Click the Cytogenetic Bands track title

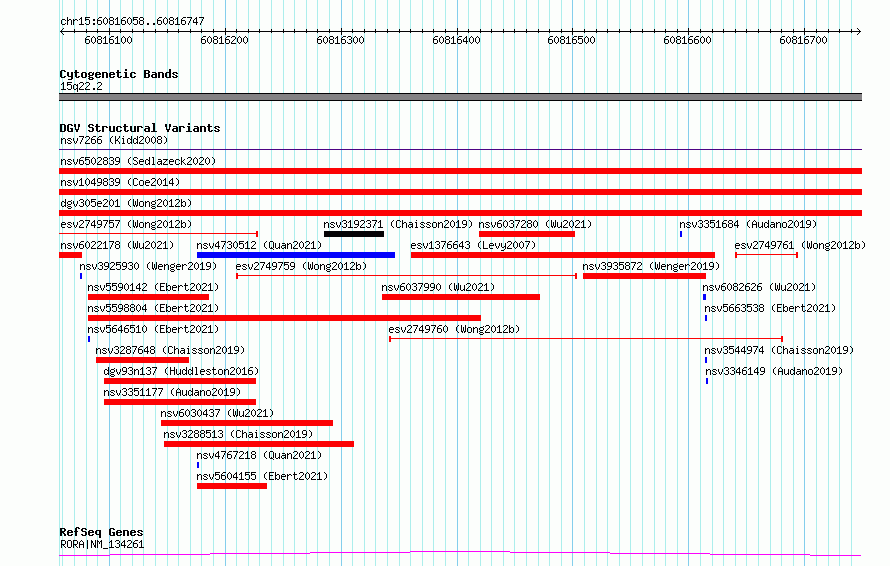pyautogui.click(x=119, y=74)
